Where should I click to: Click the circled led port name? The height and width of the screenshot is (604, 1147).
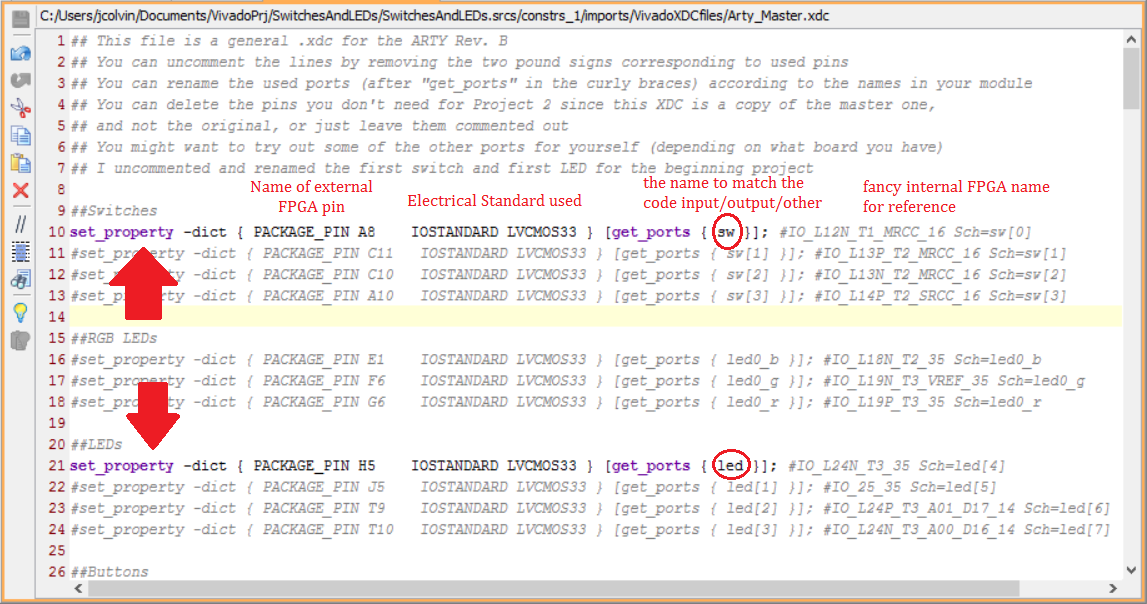click(x=730, y=466)
